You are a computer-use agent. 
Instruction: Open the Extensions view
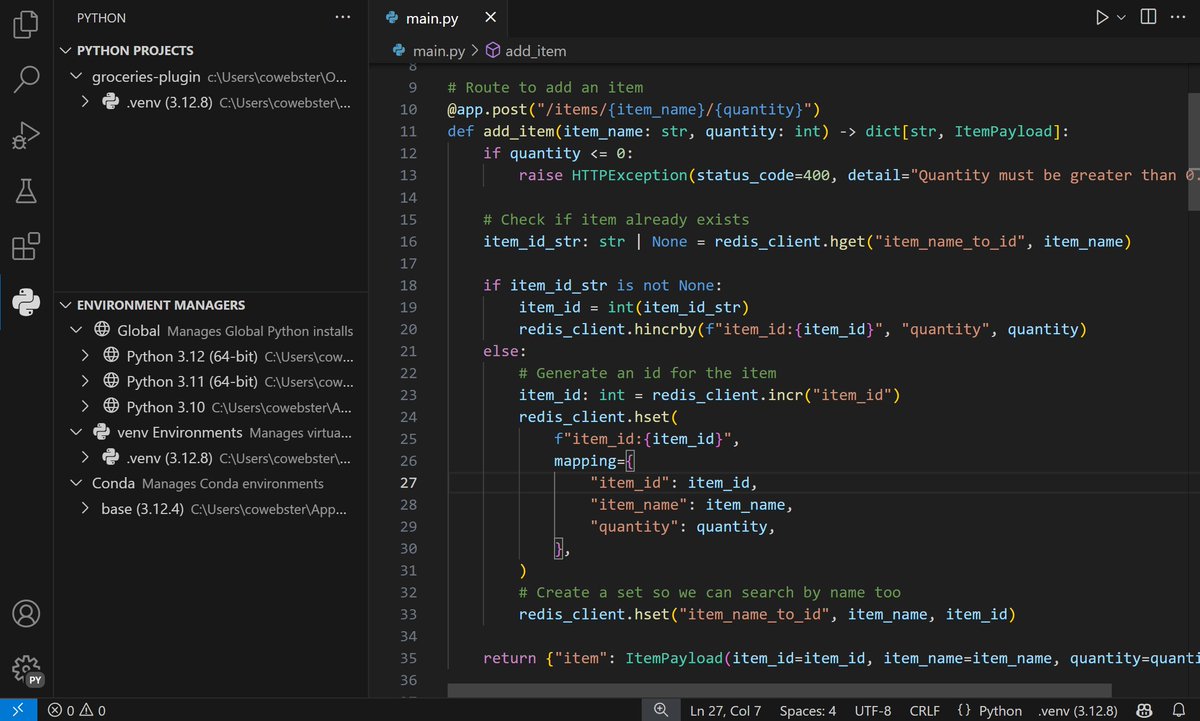point(26,246)
